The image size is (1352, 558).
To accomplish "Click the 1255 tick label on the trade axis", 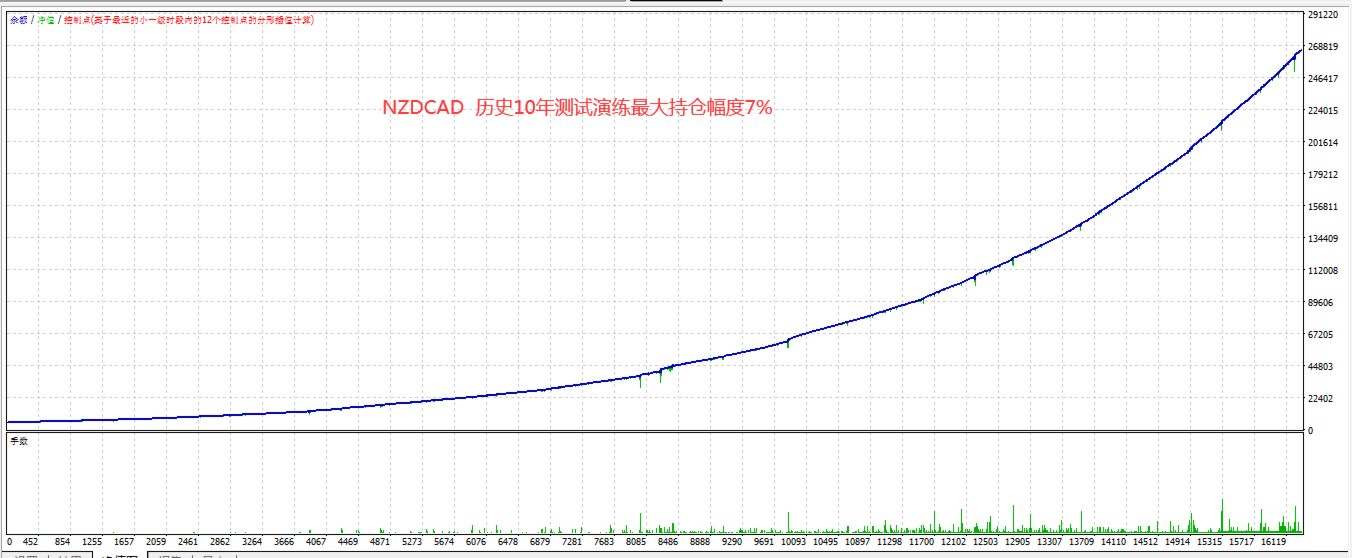I will (x=92, y=542).
